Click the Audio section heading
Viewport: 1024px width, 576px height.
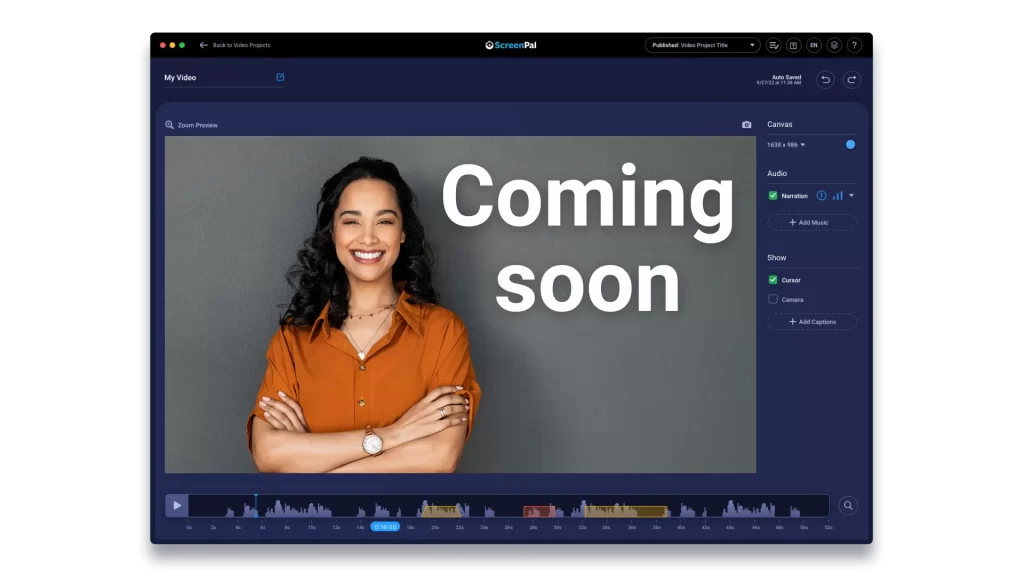[777, 173]
